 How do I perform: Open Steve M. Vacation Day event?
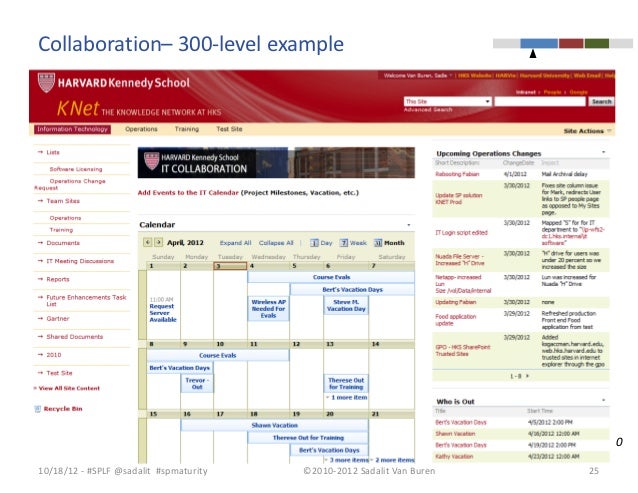click(x=346, y=305)
